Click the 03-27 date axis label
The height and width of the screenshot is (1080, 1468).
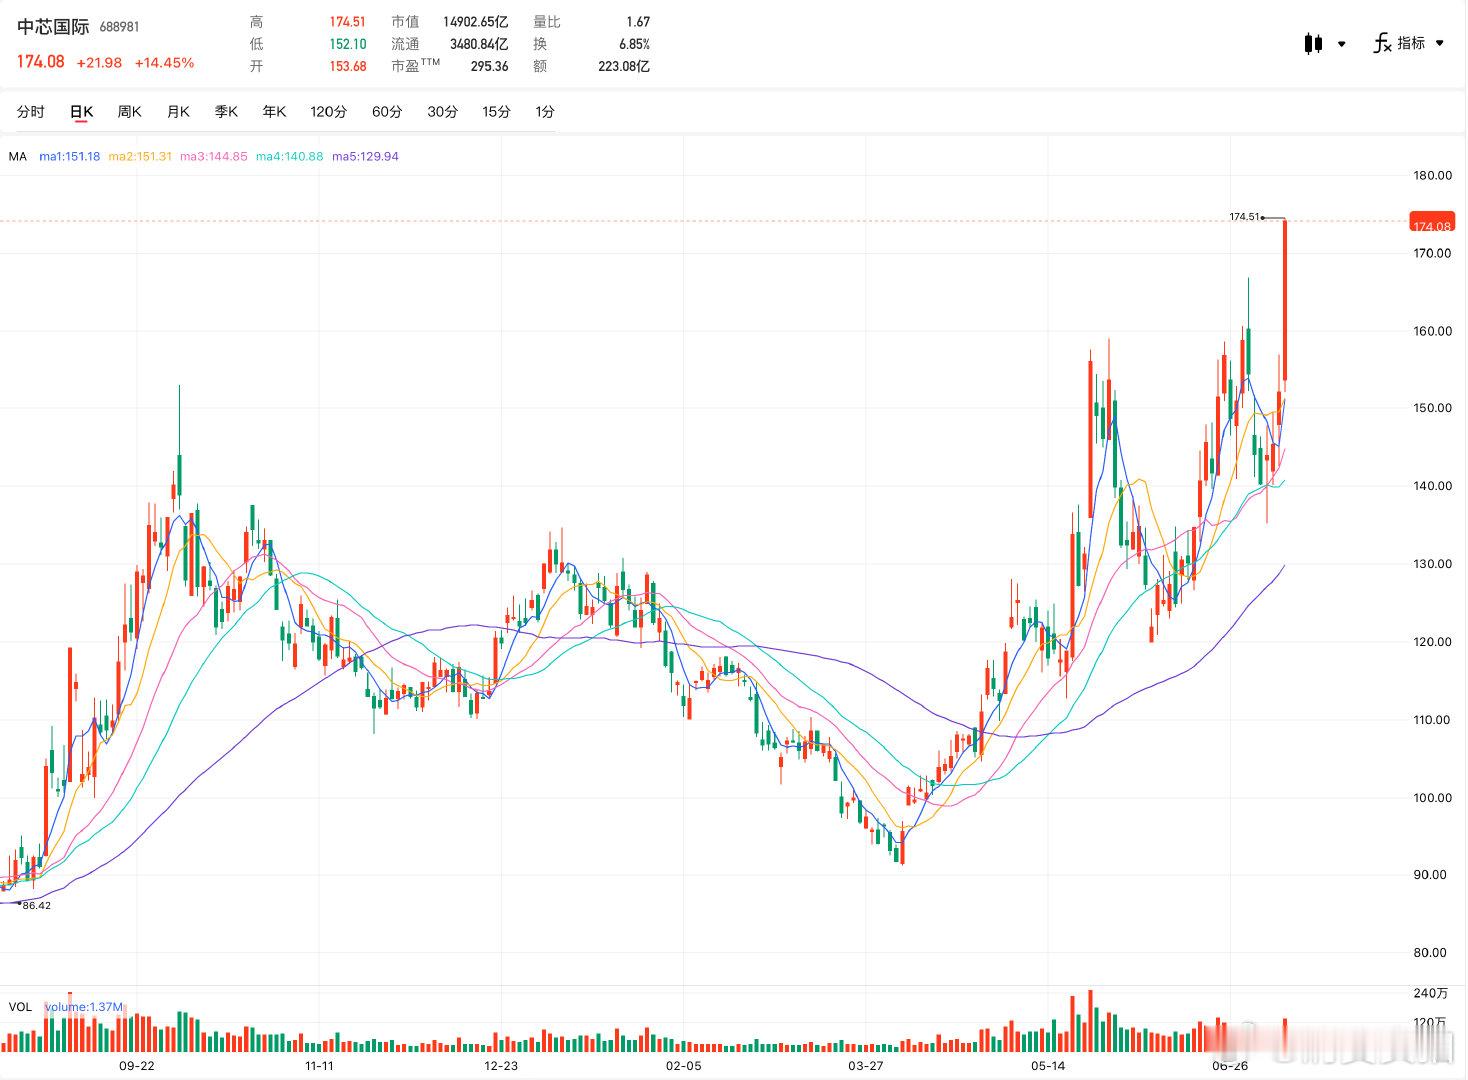[x=866, y=1065]
